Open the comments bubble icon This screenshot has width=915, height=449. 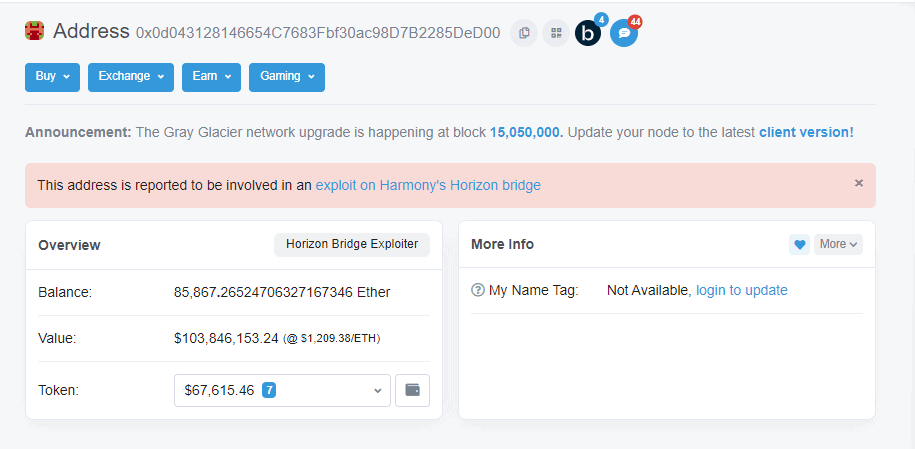(624, 33)
